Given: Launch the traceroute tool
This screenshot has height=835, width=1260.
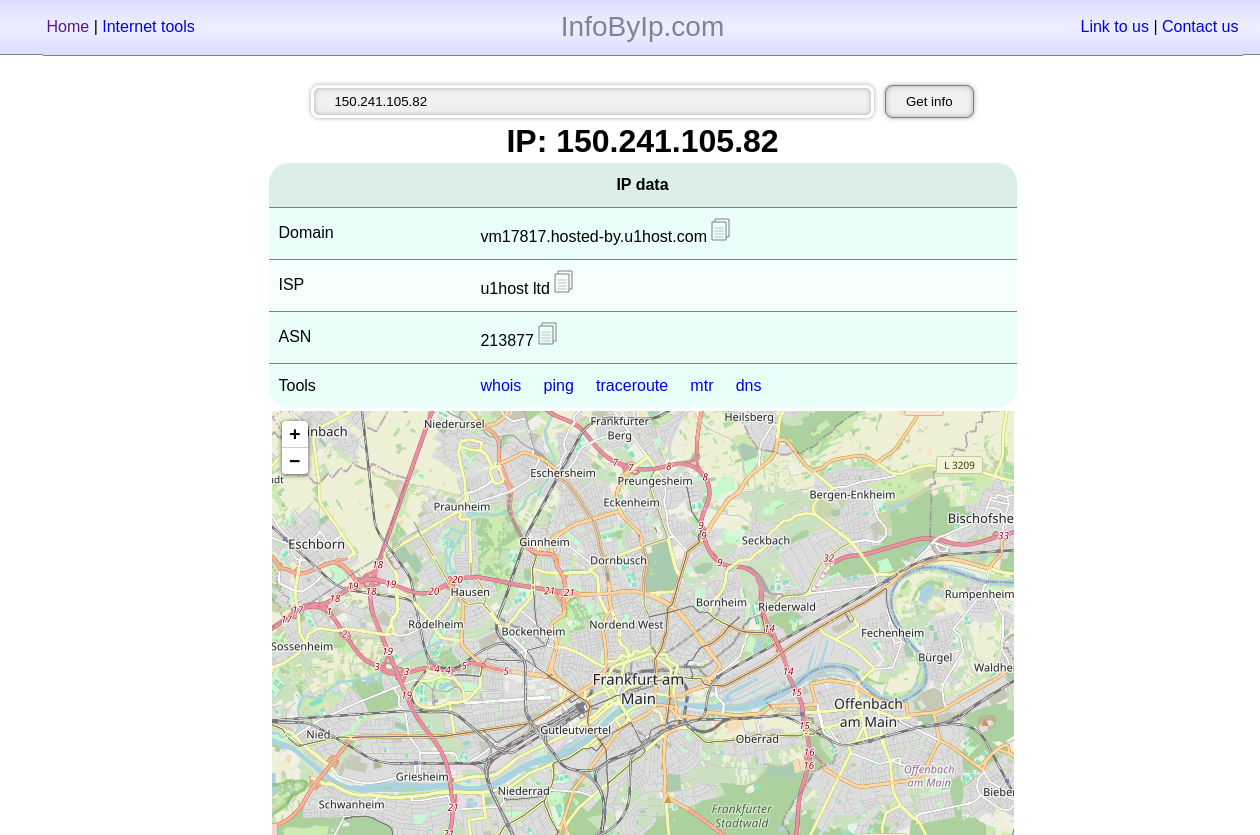Looking at the screenshot, I should pos(632,386).
